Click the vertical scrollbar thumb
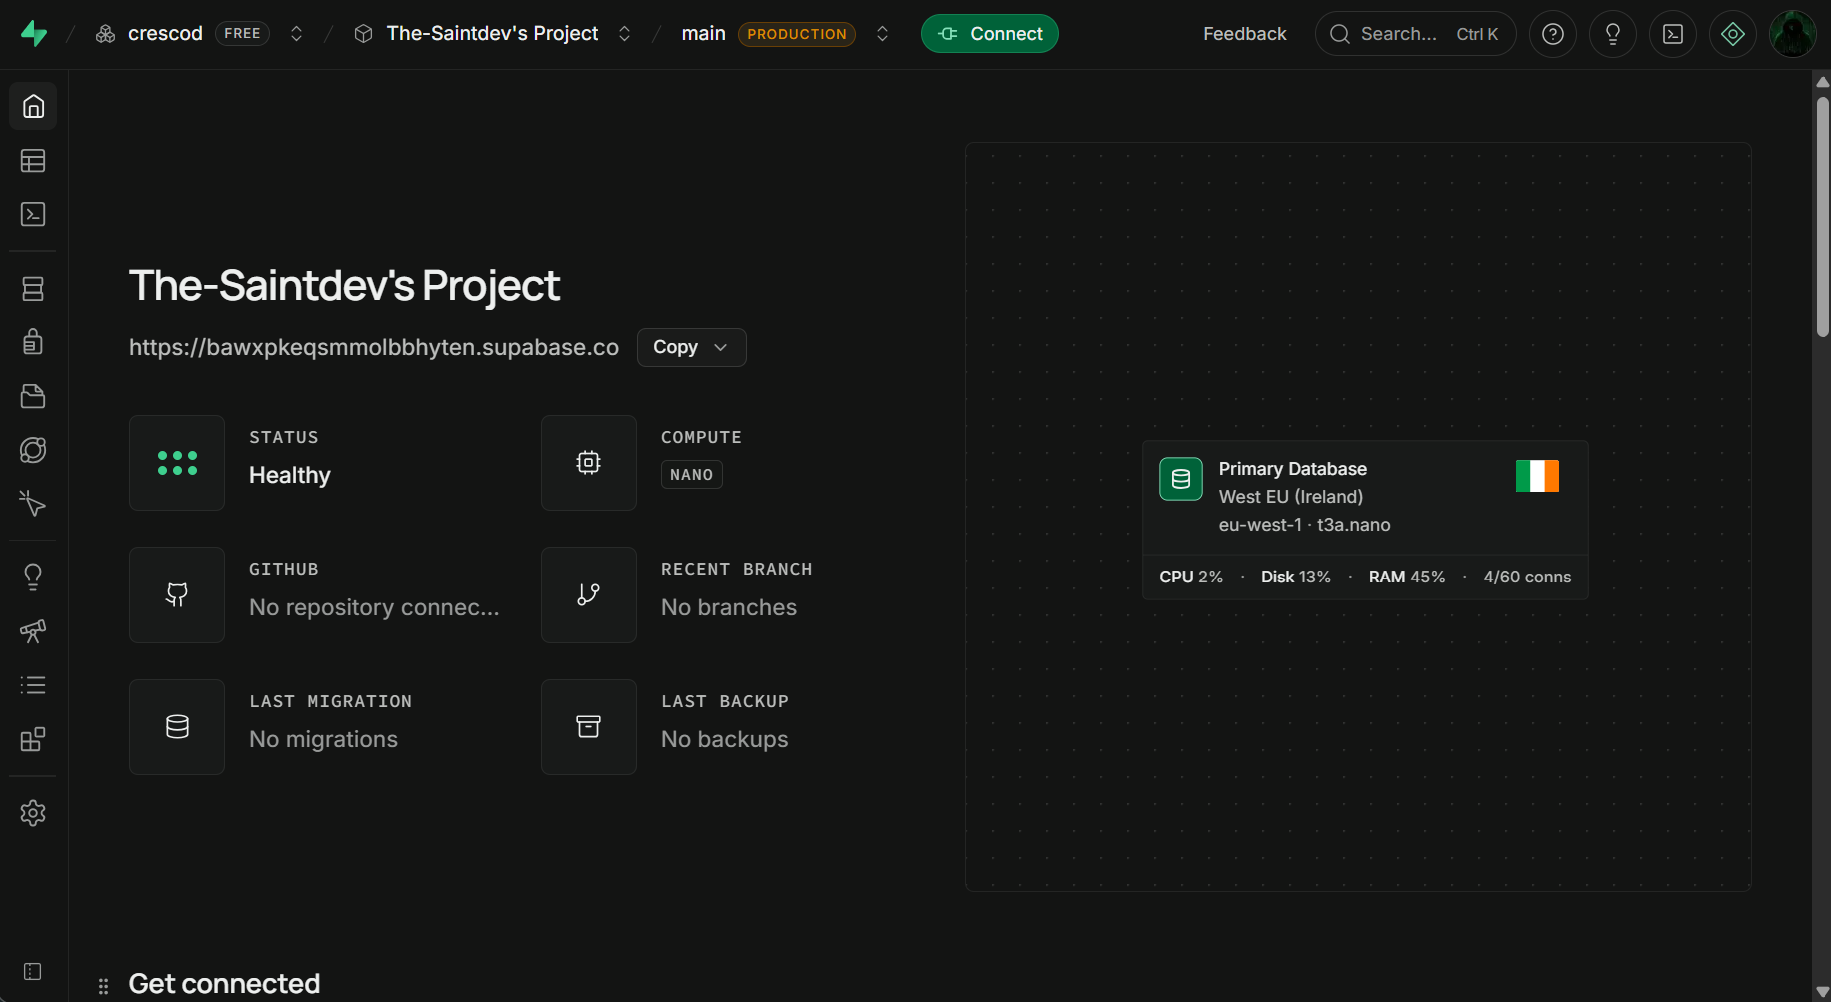1831x1002 pixels. (1823, 216)
